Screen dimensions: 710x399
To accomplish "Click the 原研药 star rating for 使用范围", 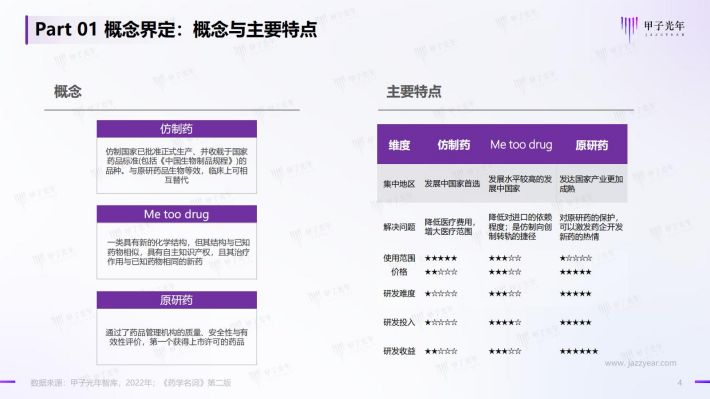I will (576, 259).
